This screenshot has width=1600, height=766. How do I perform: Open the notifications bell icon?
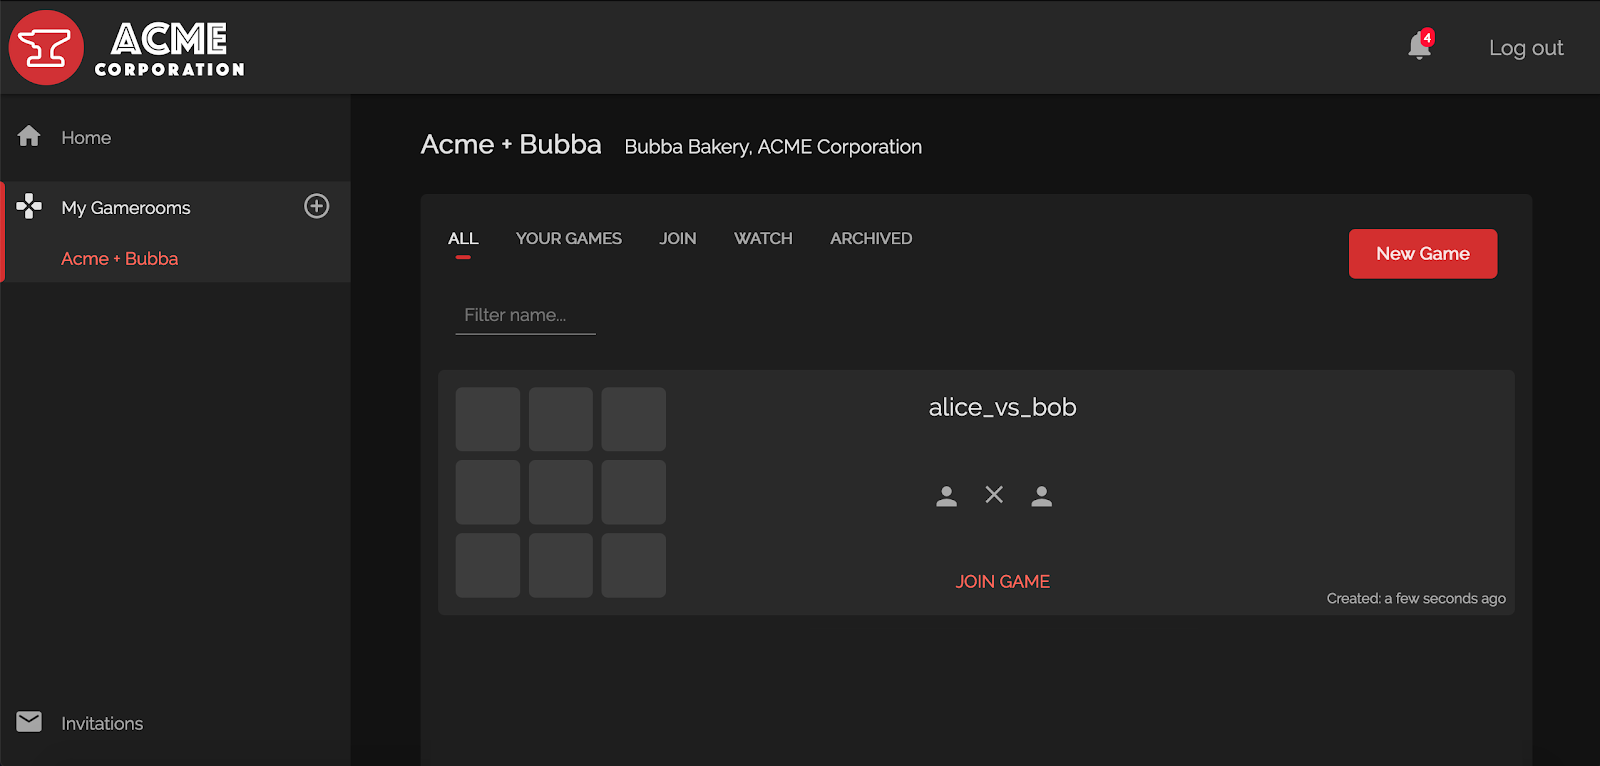(x=1419, y=46)
